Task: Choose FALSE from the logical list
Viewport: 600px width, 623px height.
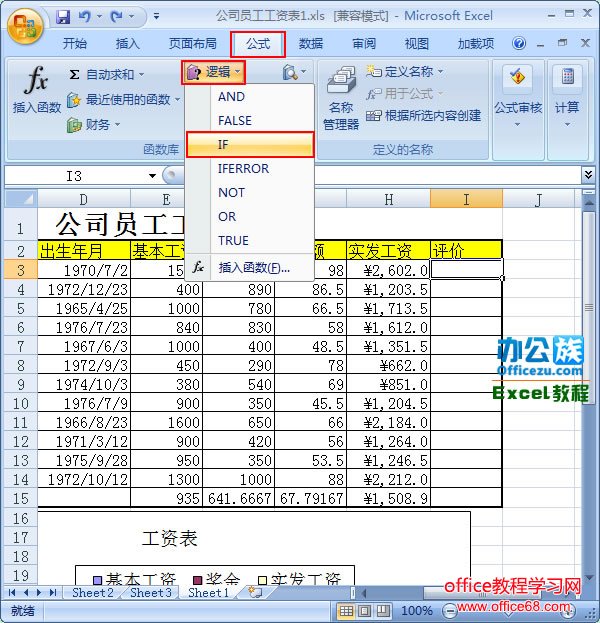Action: tap(250, 120)
